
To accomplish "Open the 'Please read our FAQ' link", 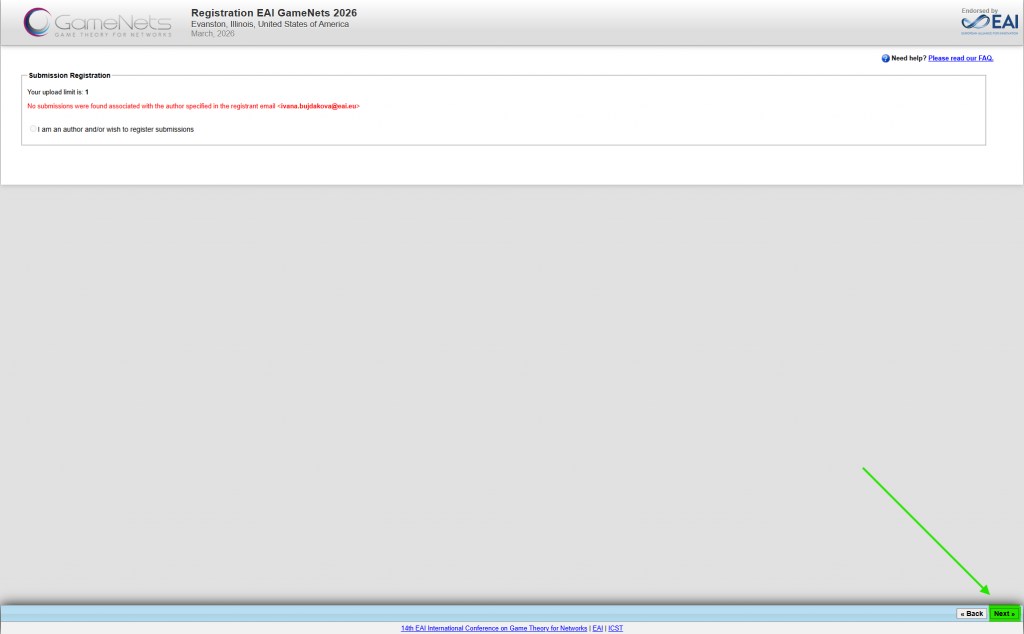I will click(x=960, y=58).
